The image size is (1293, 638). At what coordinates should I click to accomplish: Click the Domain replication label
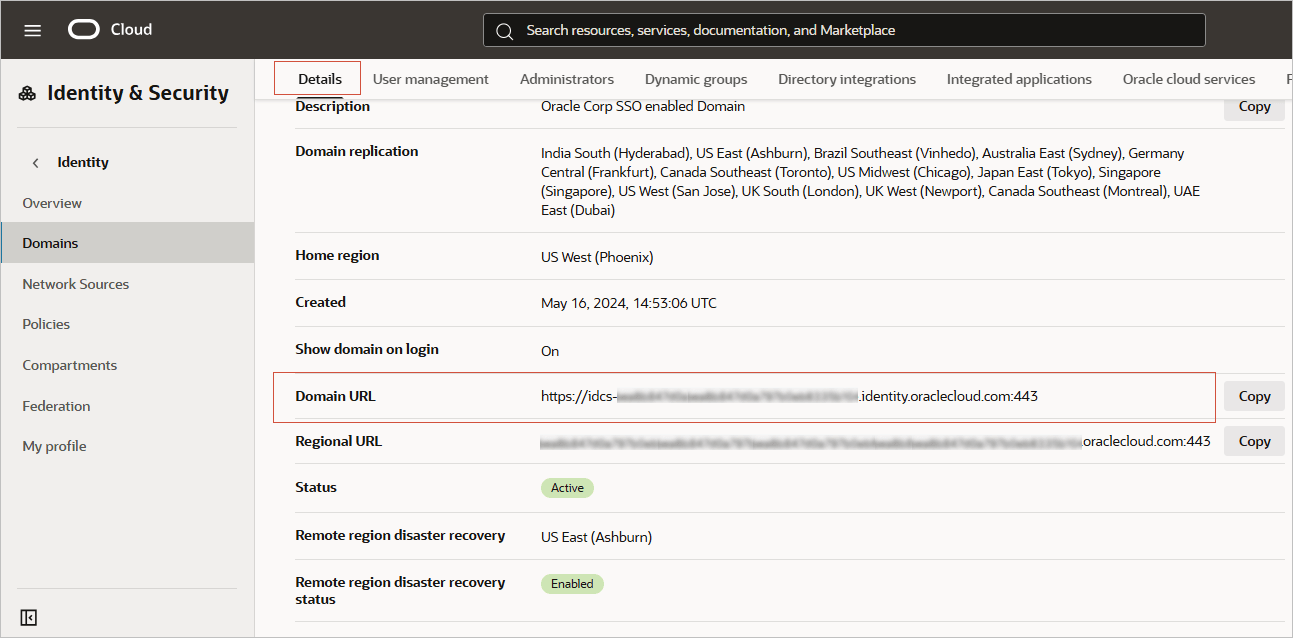[357, 151]
